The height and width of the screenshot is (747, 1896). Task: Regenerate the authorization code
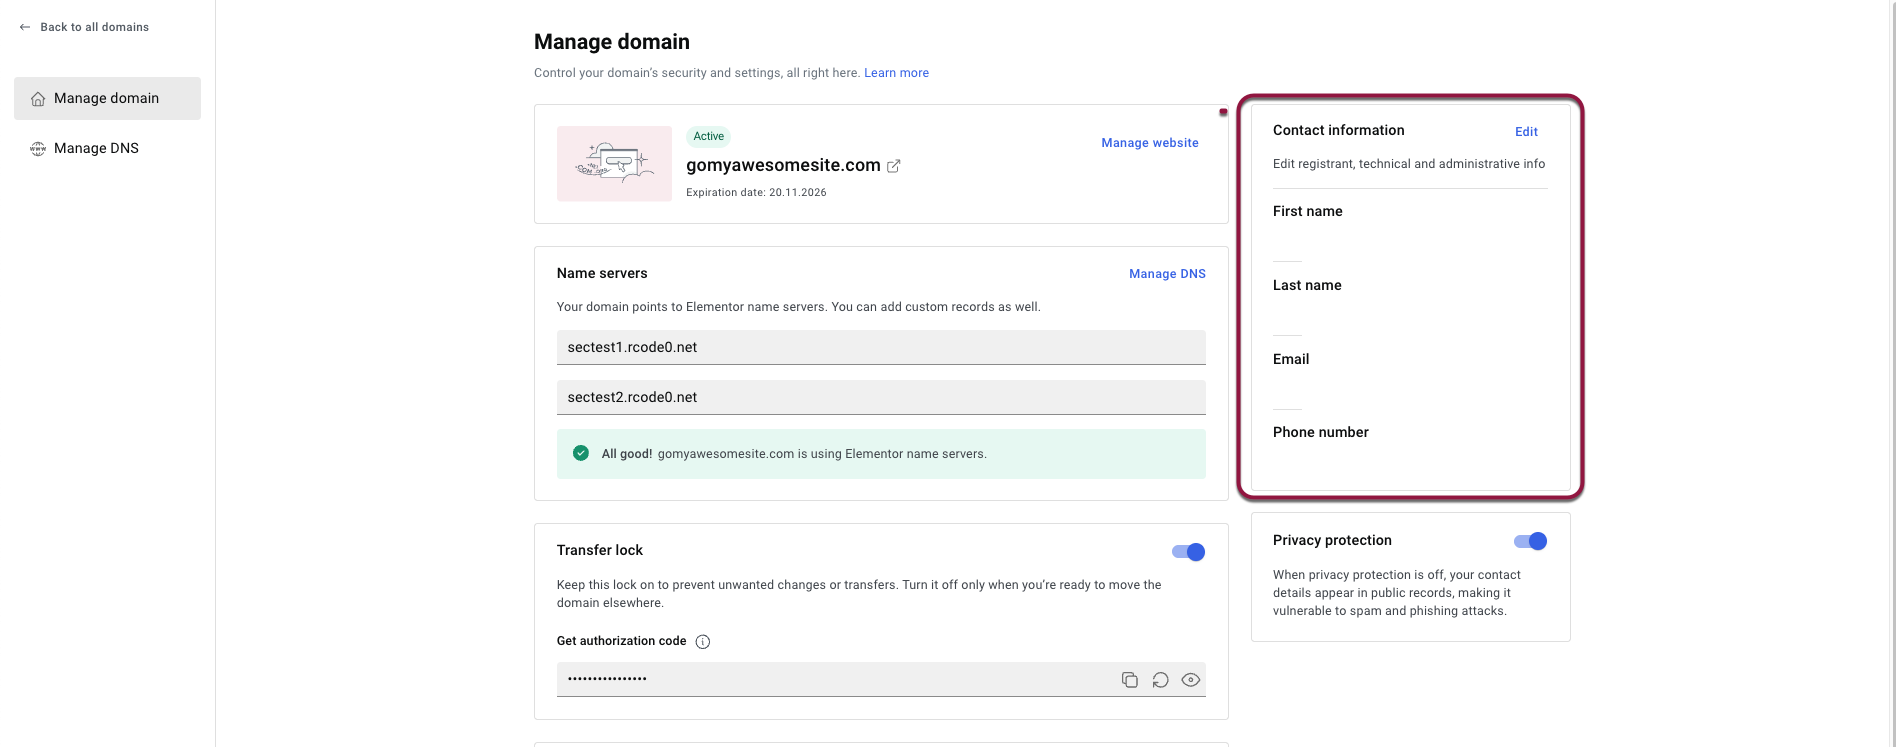point(1160,680)
